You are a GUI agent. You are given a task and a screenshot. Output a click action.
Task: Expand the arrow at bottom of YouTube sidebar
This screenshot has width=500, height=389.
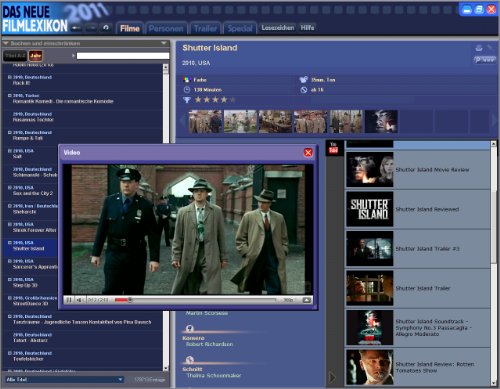tap(332, 377)
